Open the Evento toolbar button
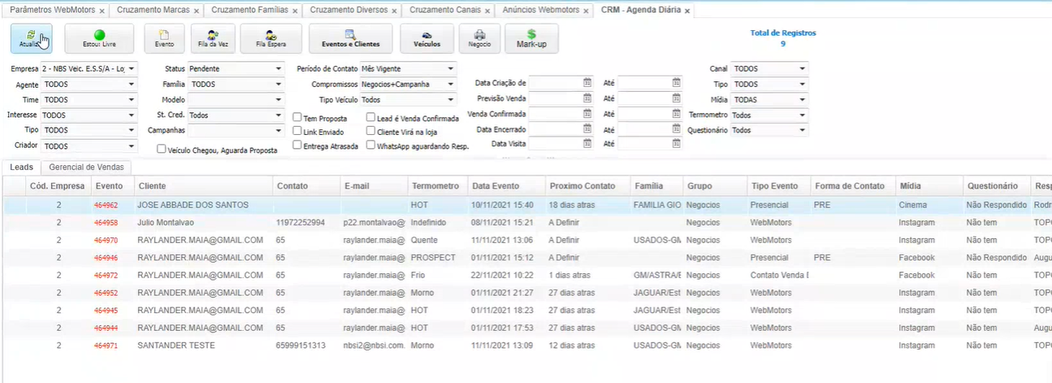The height and width of the screenshot is (383, 1052). pyautogui.click(x=164, y=38)
